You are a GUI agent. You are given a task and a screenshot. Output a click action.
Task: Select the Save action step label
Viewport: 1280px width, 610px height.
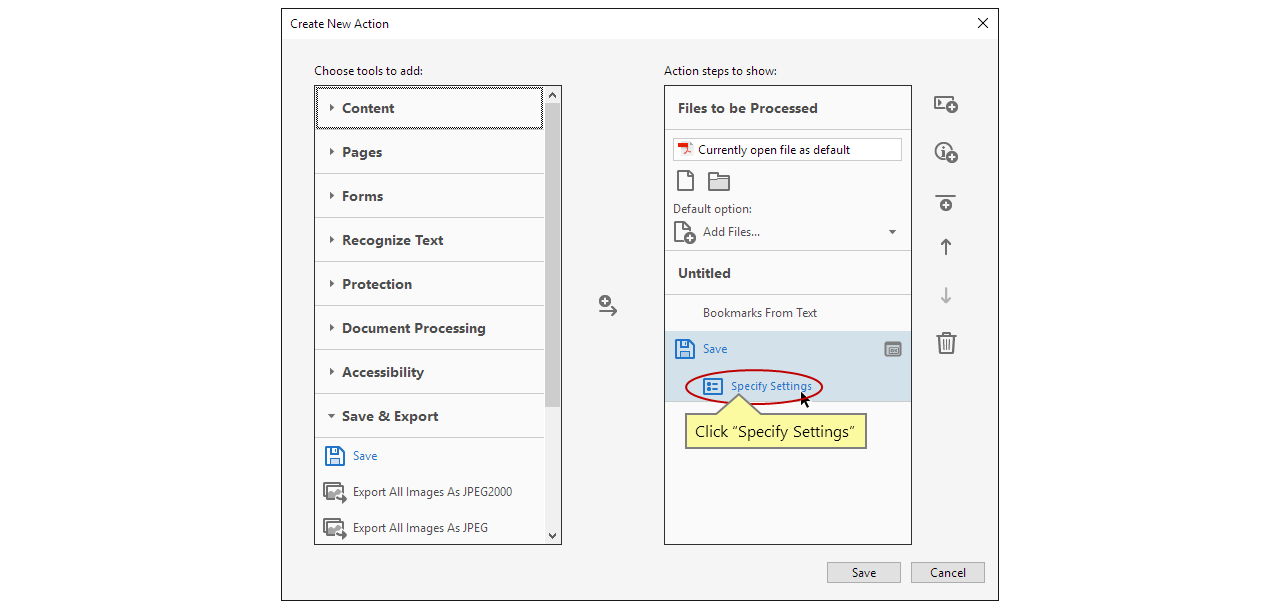point(715,349)
